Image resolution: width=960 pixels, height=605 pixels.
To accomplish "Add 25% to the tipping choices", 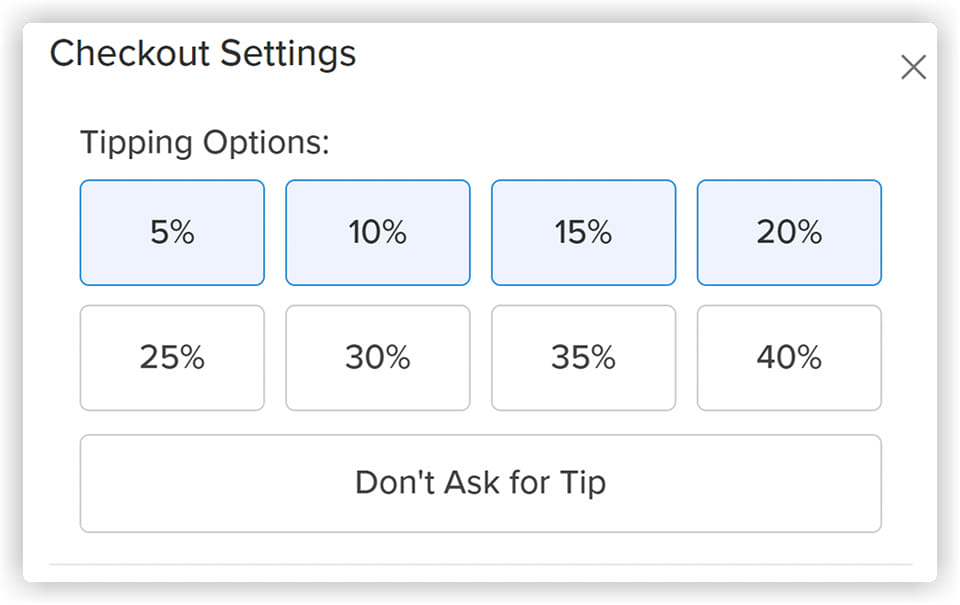I will (172, 358).
